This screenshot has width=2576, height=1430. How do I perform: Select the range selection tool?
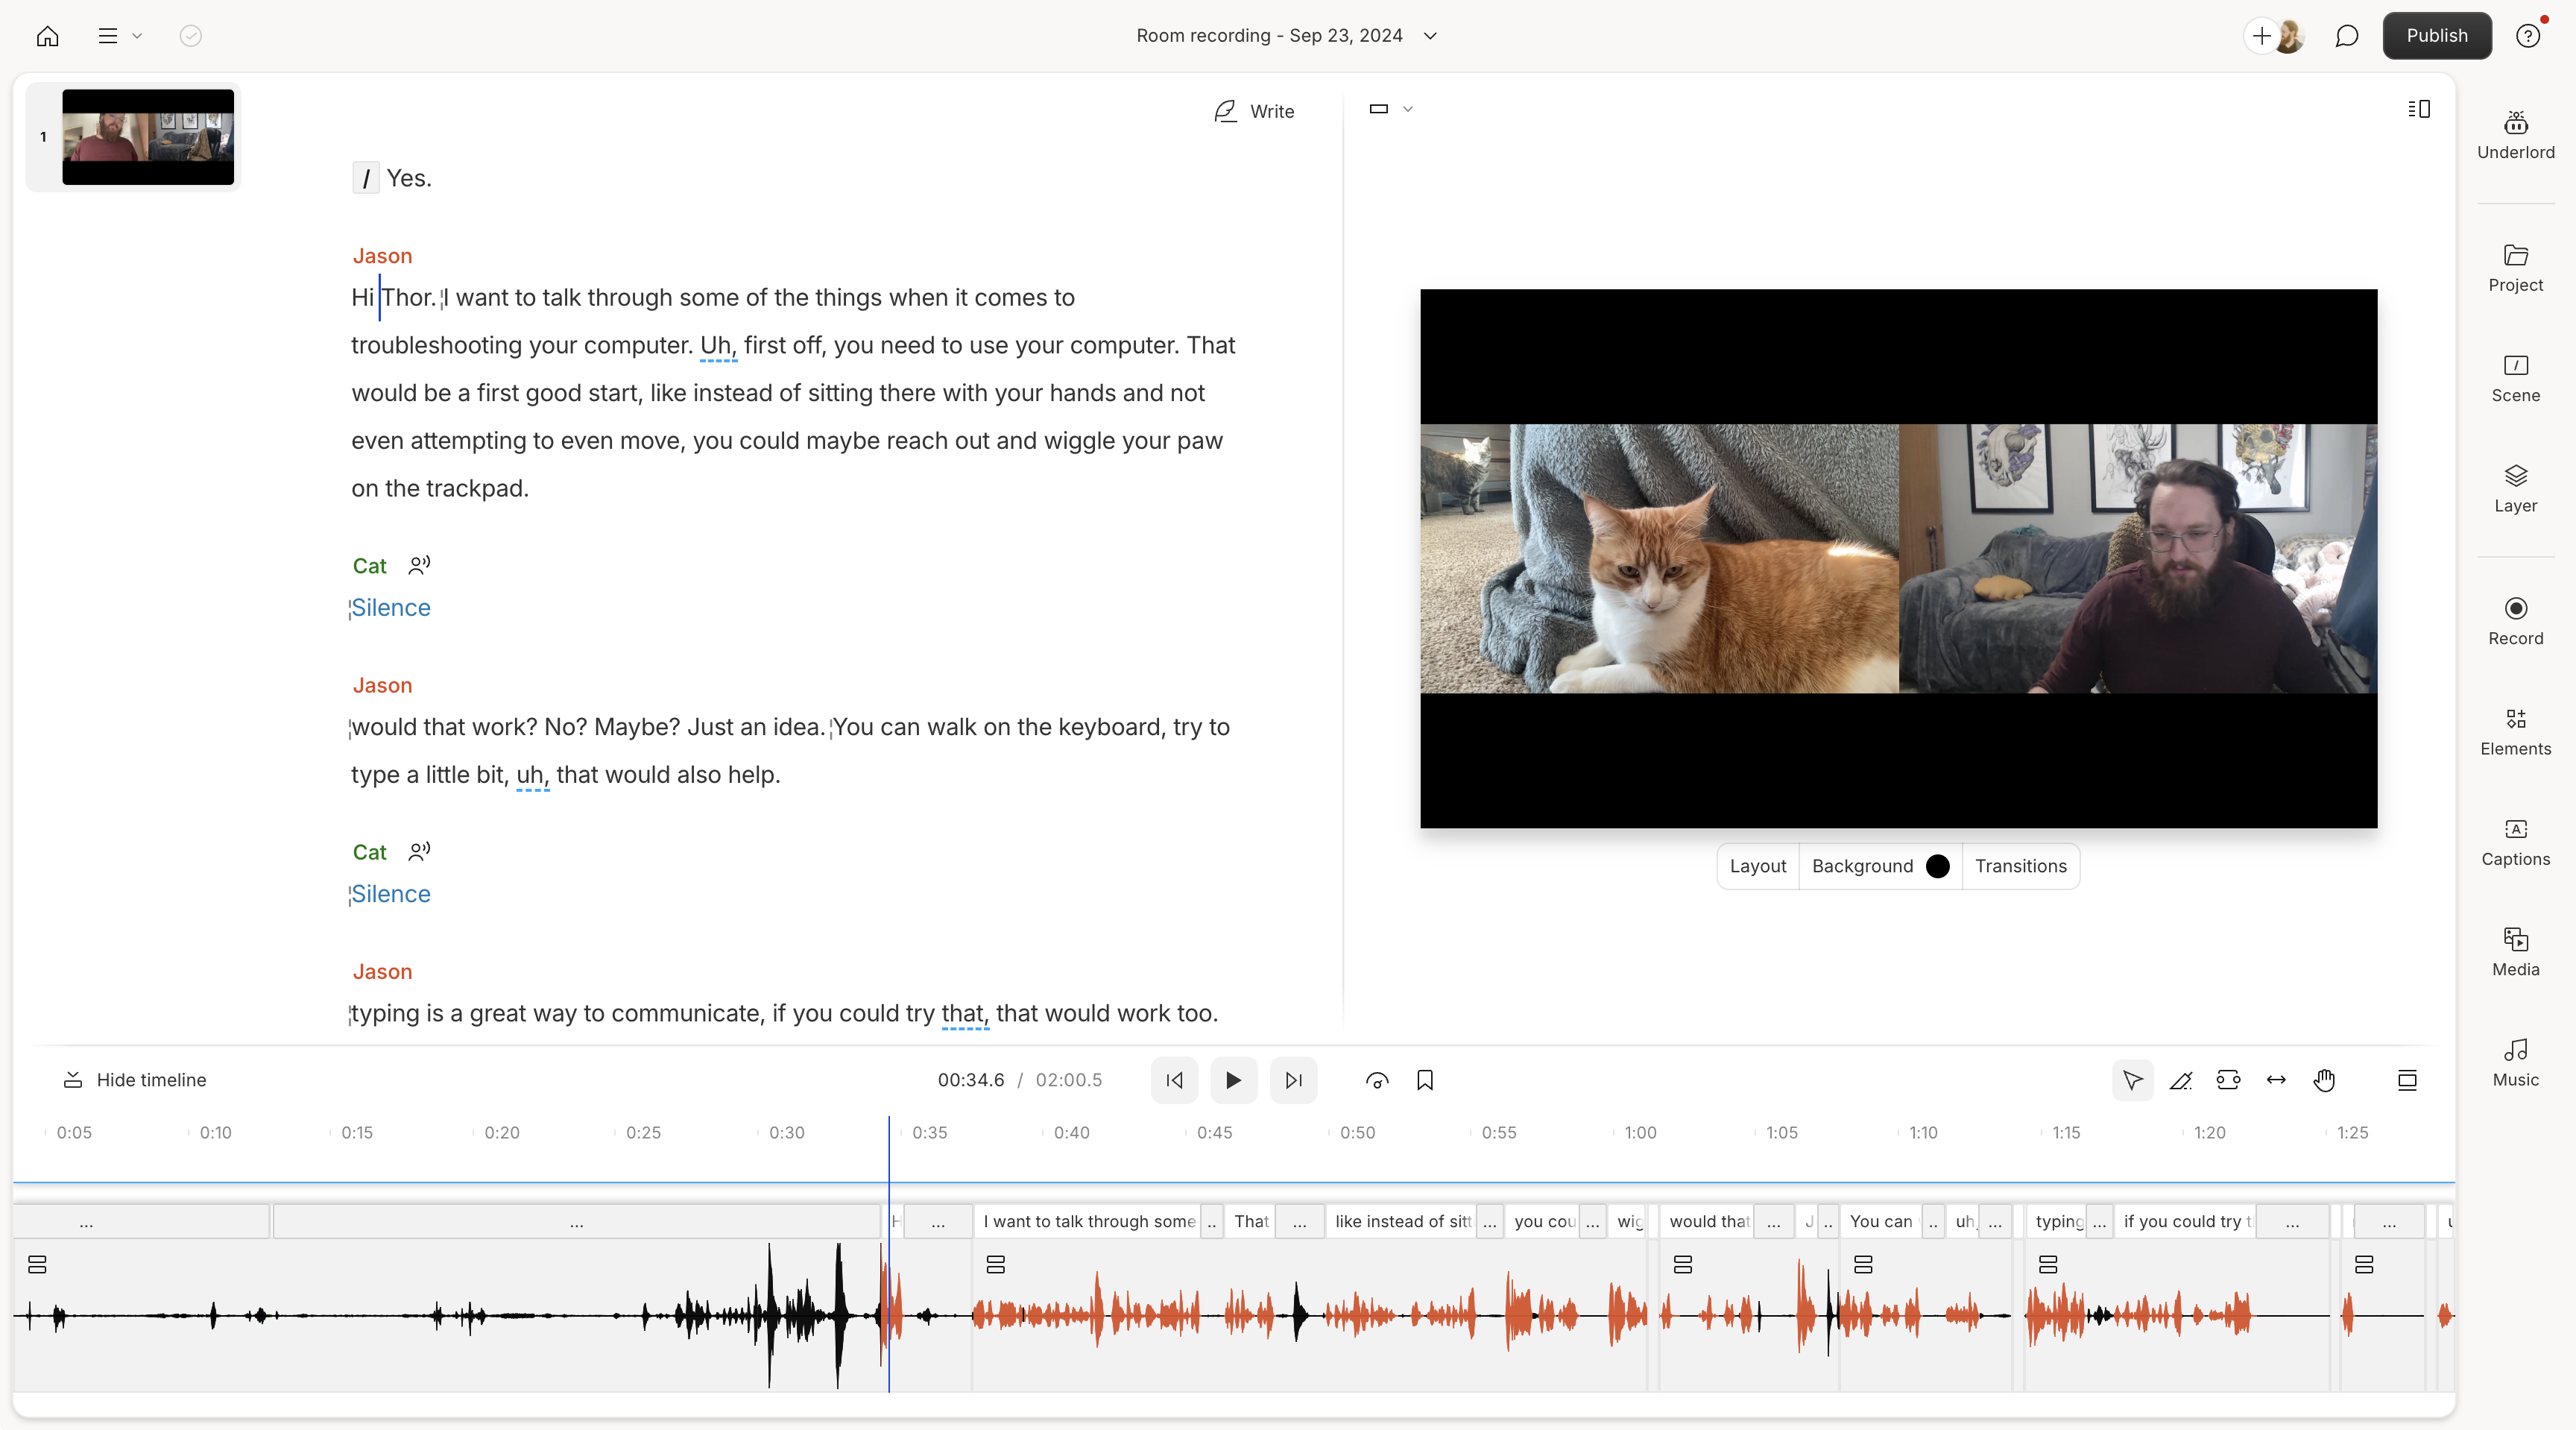(2228, 1080)
